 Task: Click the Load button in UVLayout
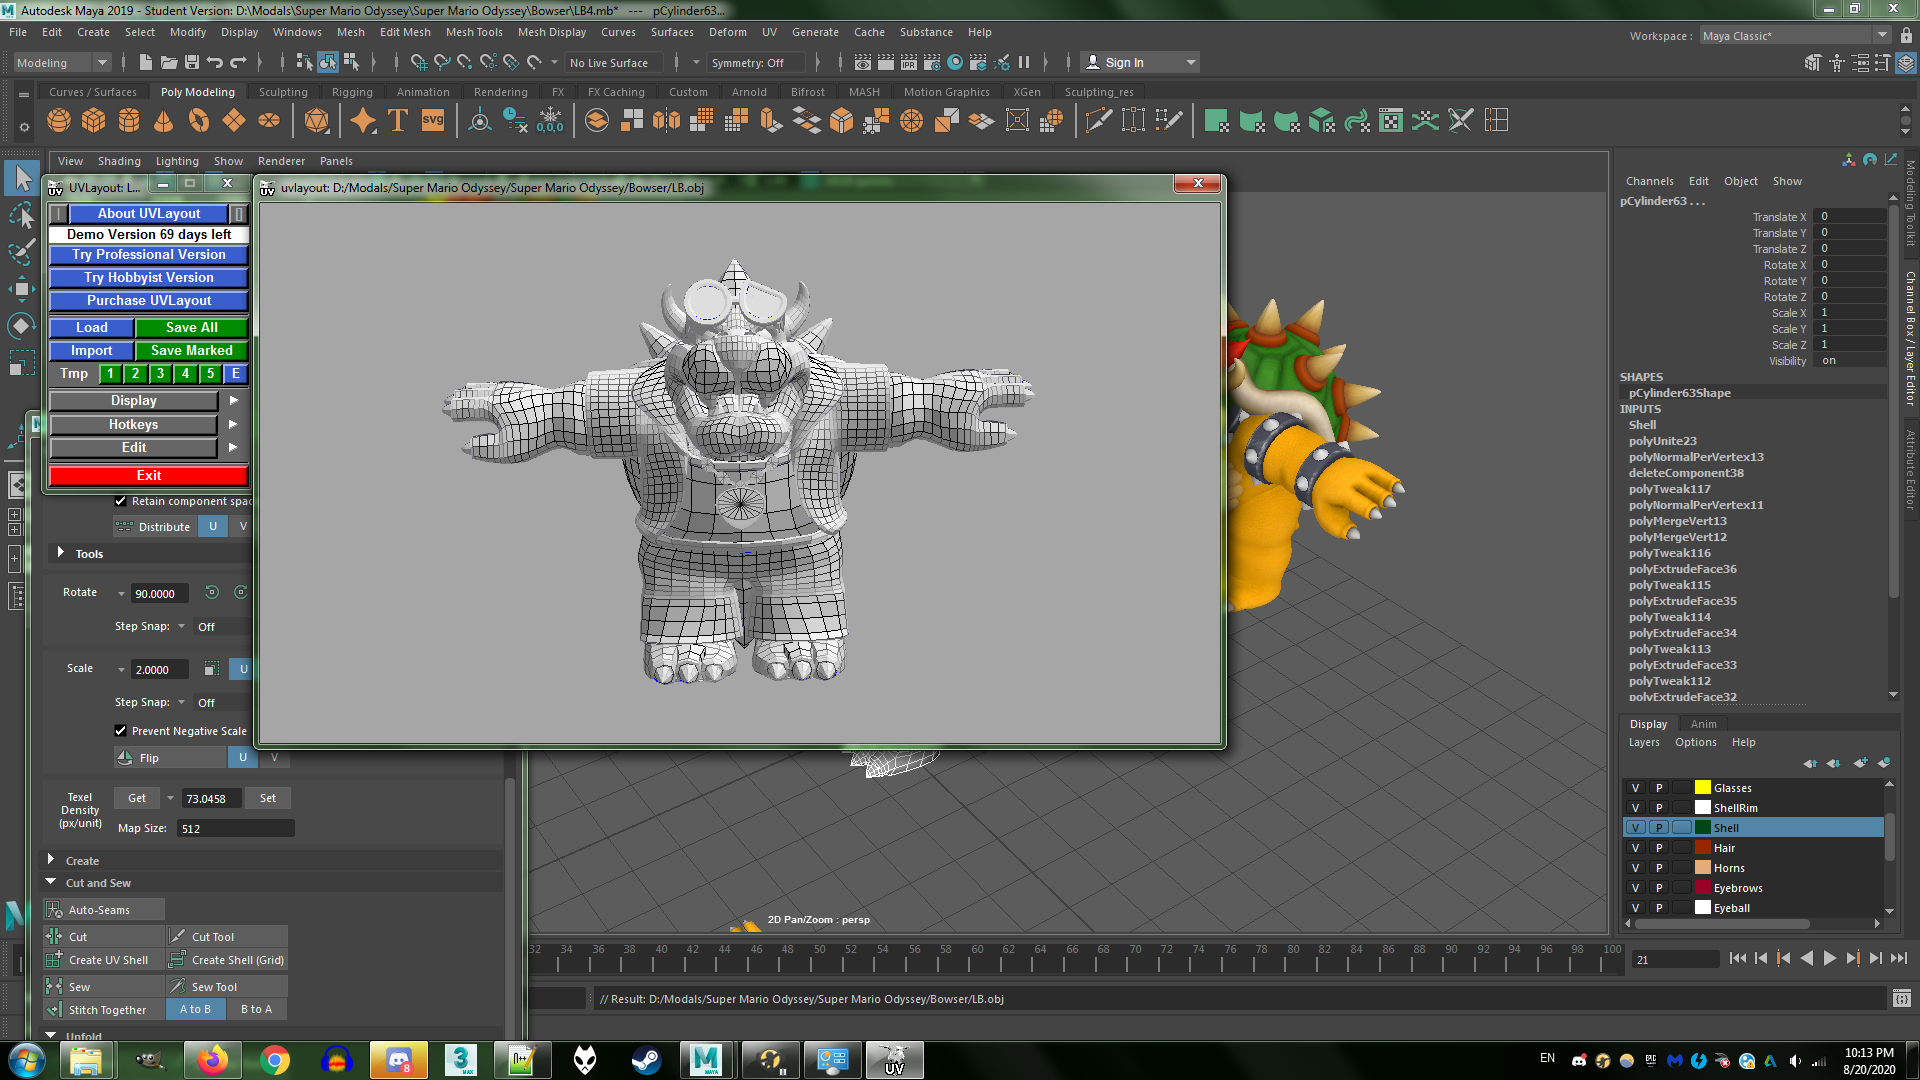[x=91, y=328]
